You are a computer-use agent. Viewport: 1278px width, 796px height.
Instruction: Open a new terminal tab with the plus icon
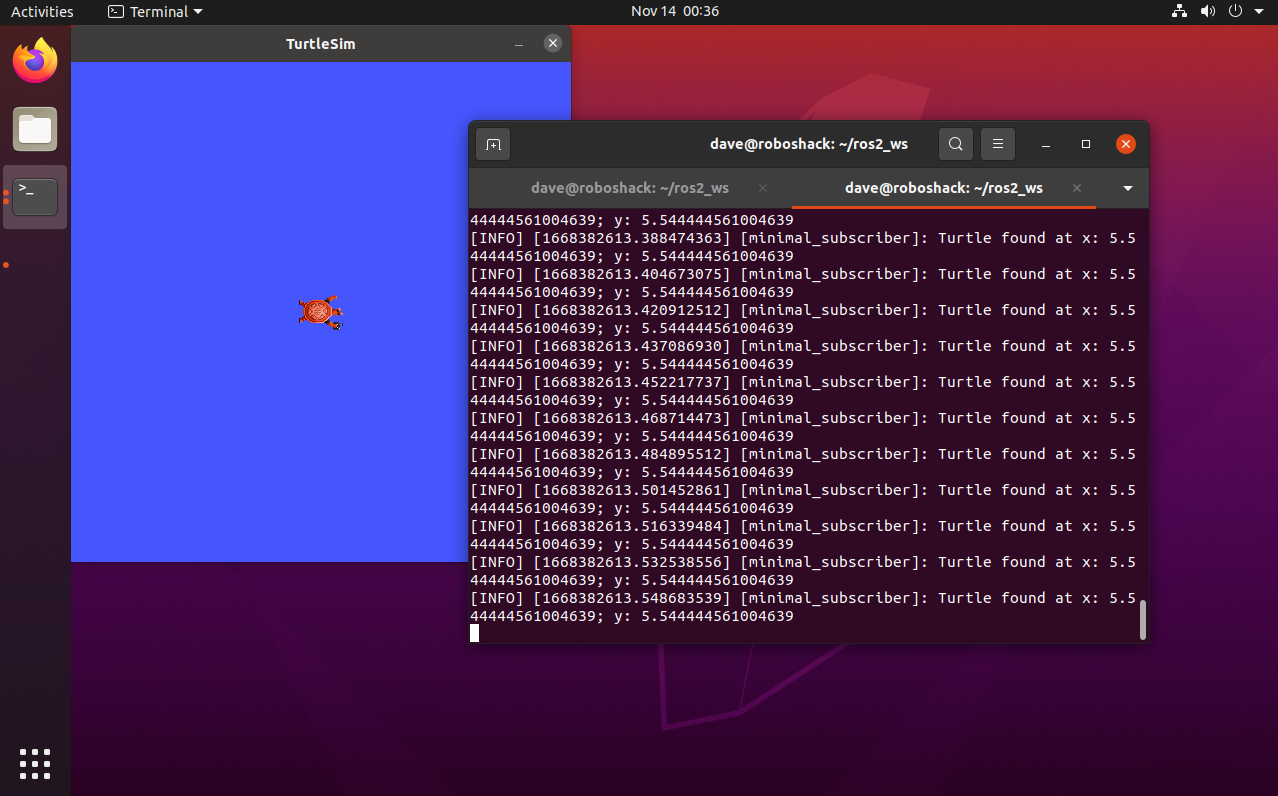tap(493, 144)
